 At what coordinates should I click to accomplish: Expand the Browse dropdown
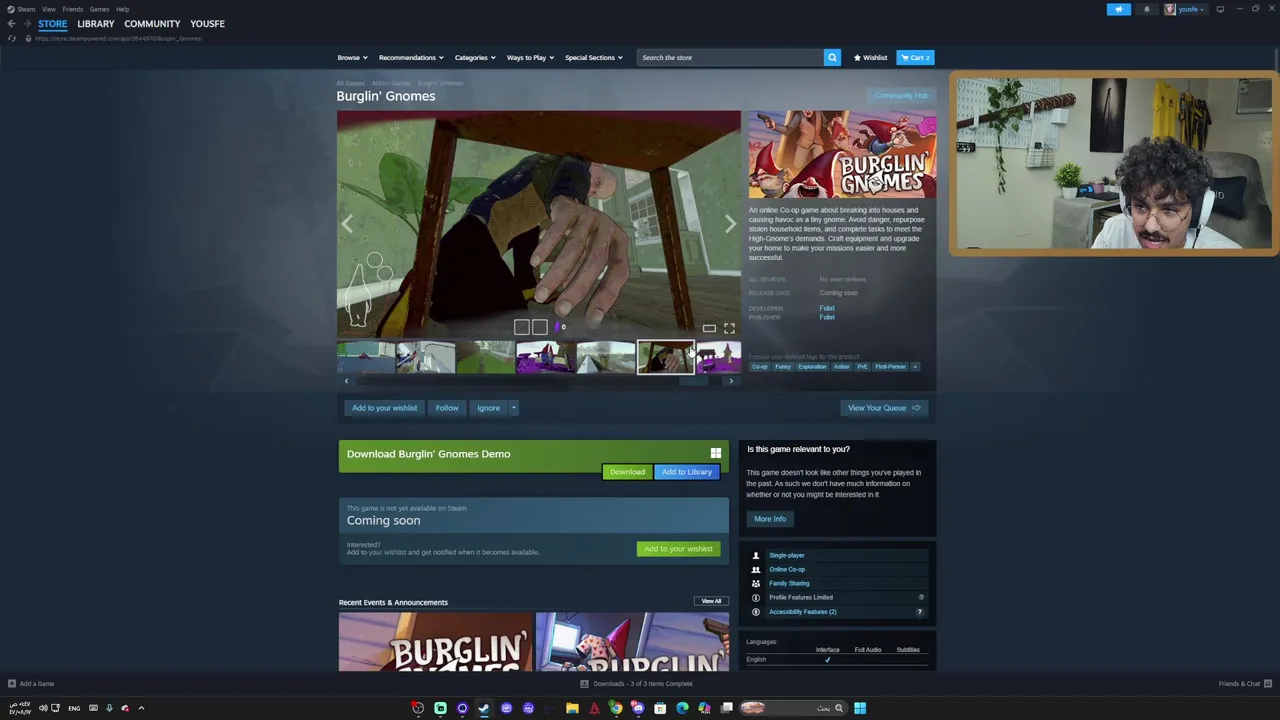[x=352, y=57]
